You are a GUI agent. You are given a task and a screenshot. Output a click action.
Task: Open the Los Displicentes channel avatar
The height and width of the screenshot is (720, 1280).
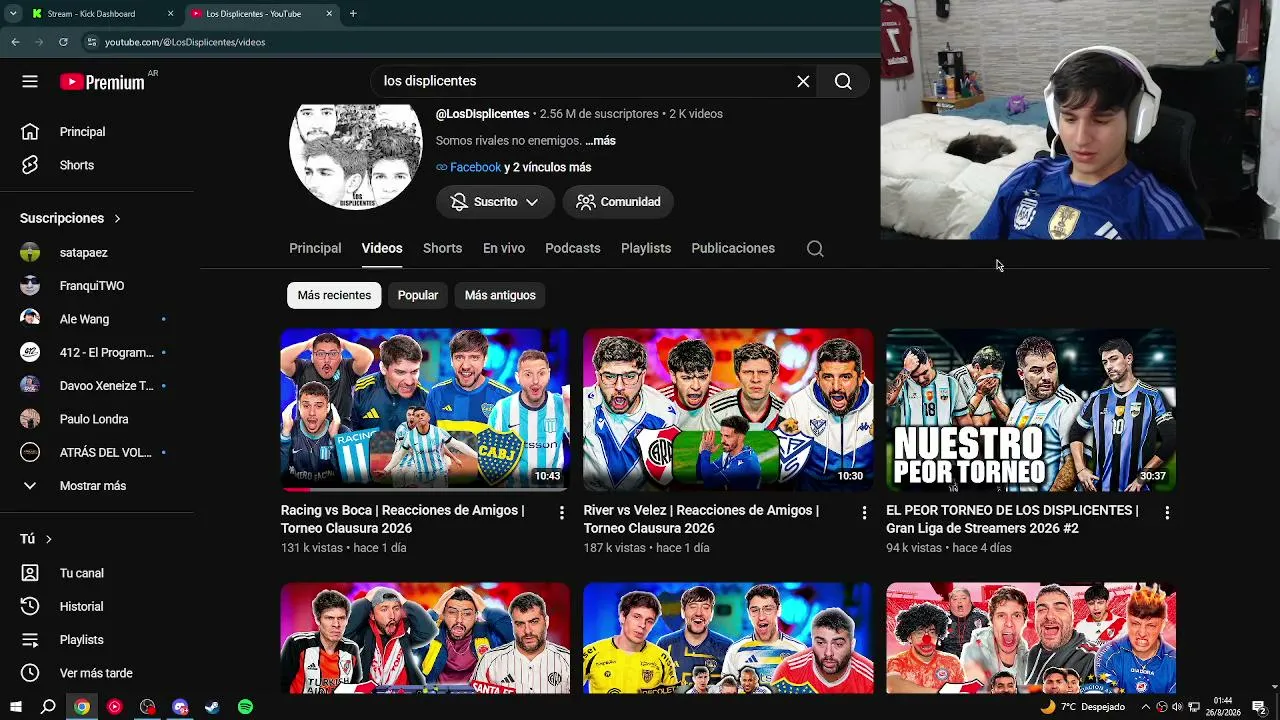(x=356, y=157)
